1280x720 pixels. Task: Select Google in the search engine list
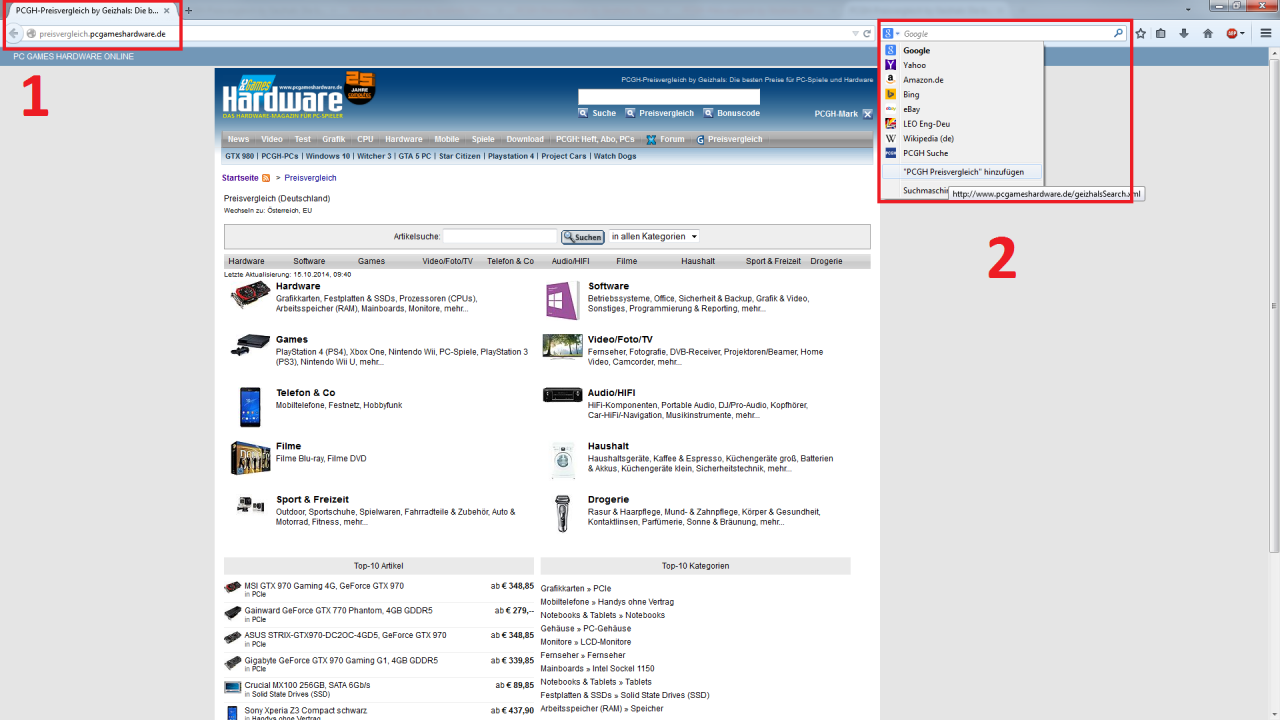pyautogui.click(x=962, y=50)
